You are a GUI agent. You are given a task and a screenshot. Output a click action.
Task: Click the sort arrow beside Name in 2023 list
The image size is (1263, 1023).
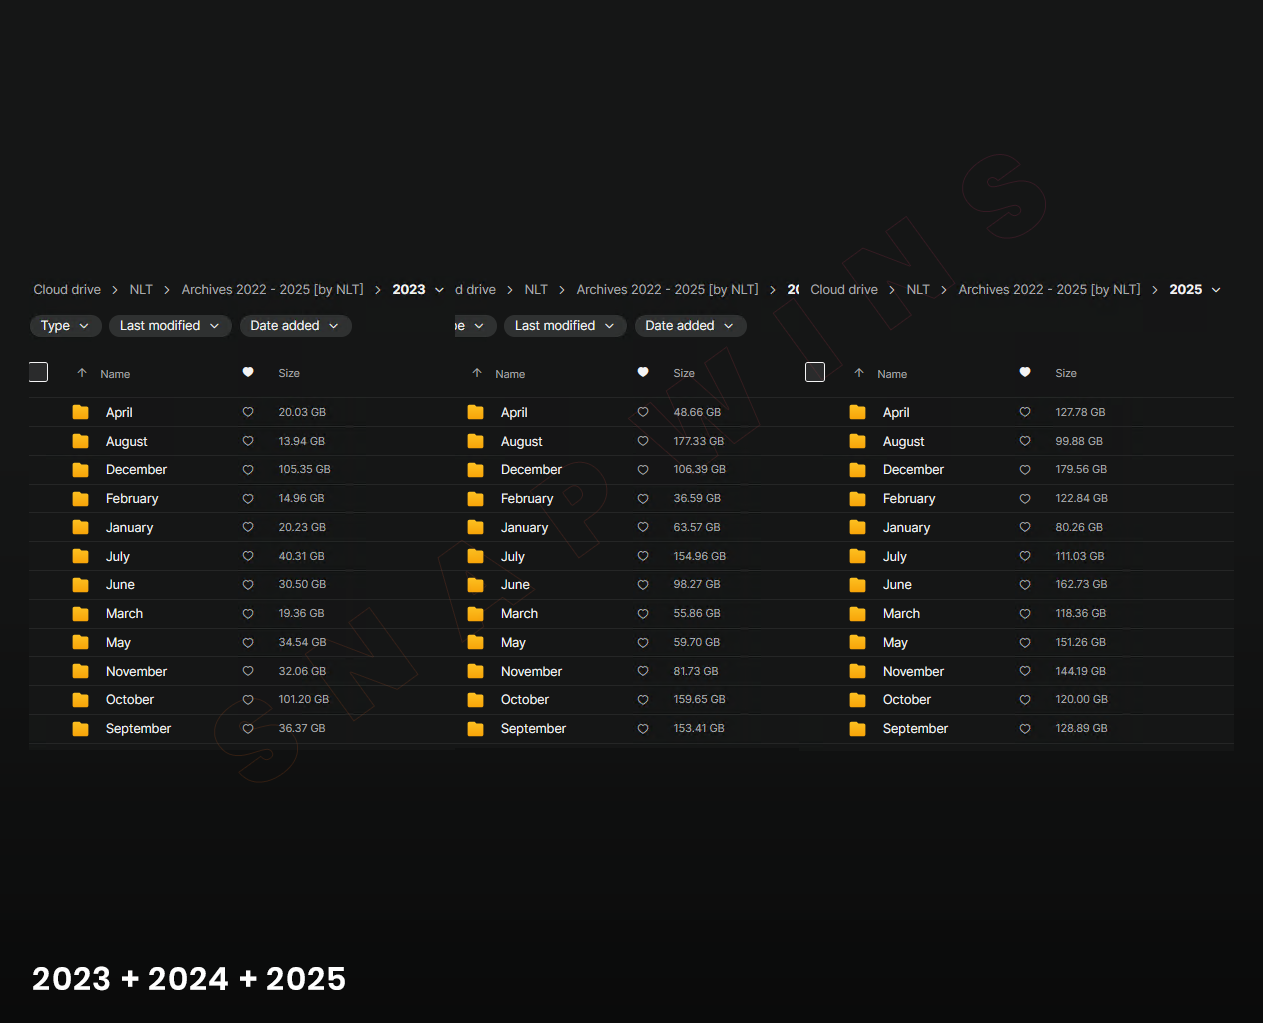[82, 373]
